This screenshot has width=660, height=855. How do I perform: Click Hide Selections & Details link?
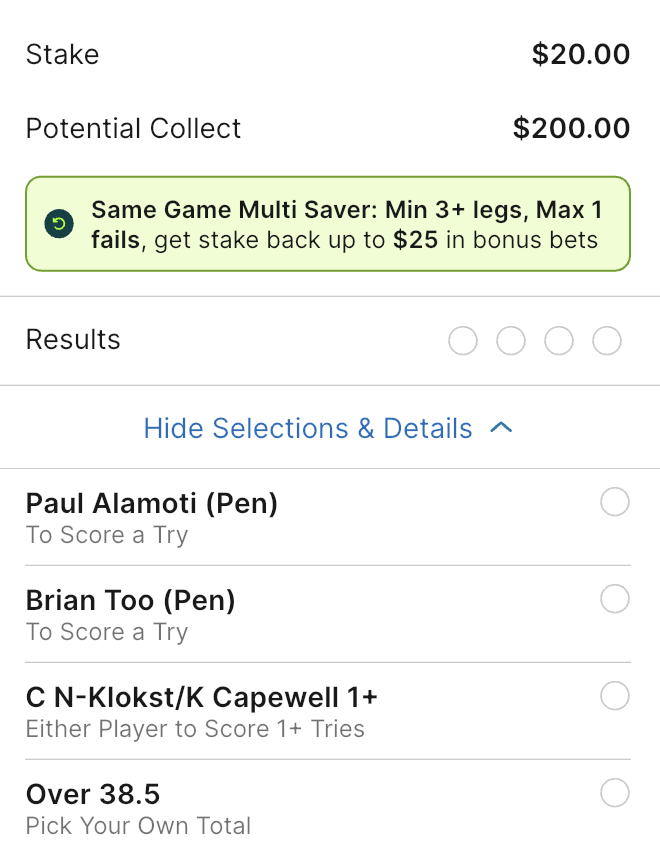(308, 428)
